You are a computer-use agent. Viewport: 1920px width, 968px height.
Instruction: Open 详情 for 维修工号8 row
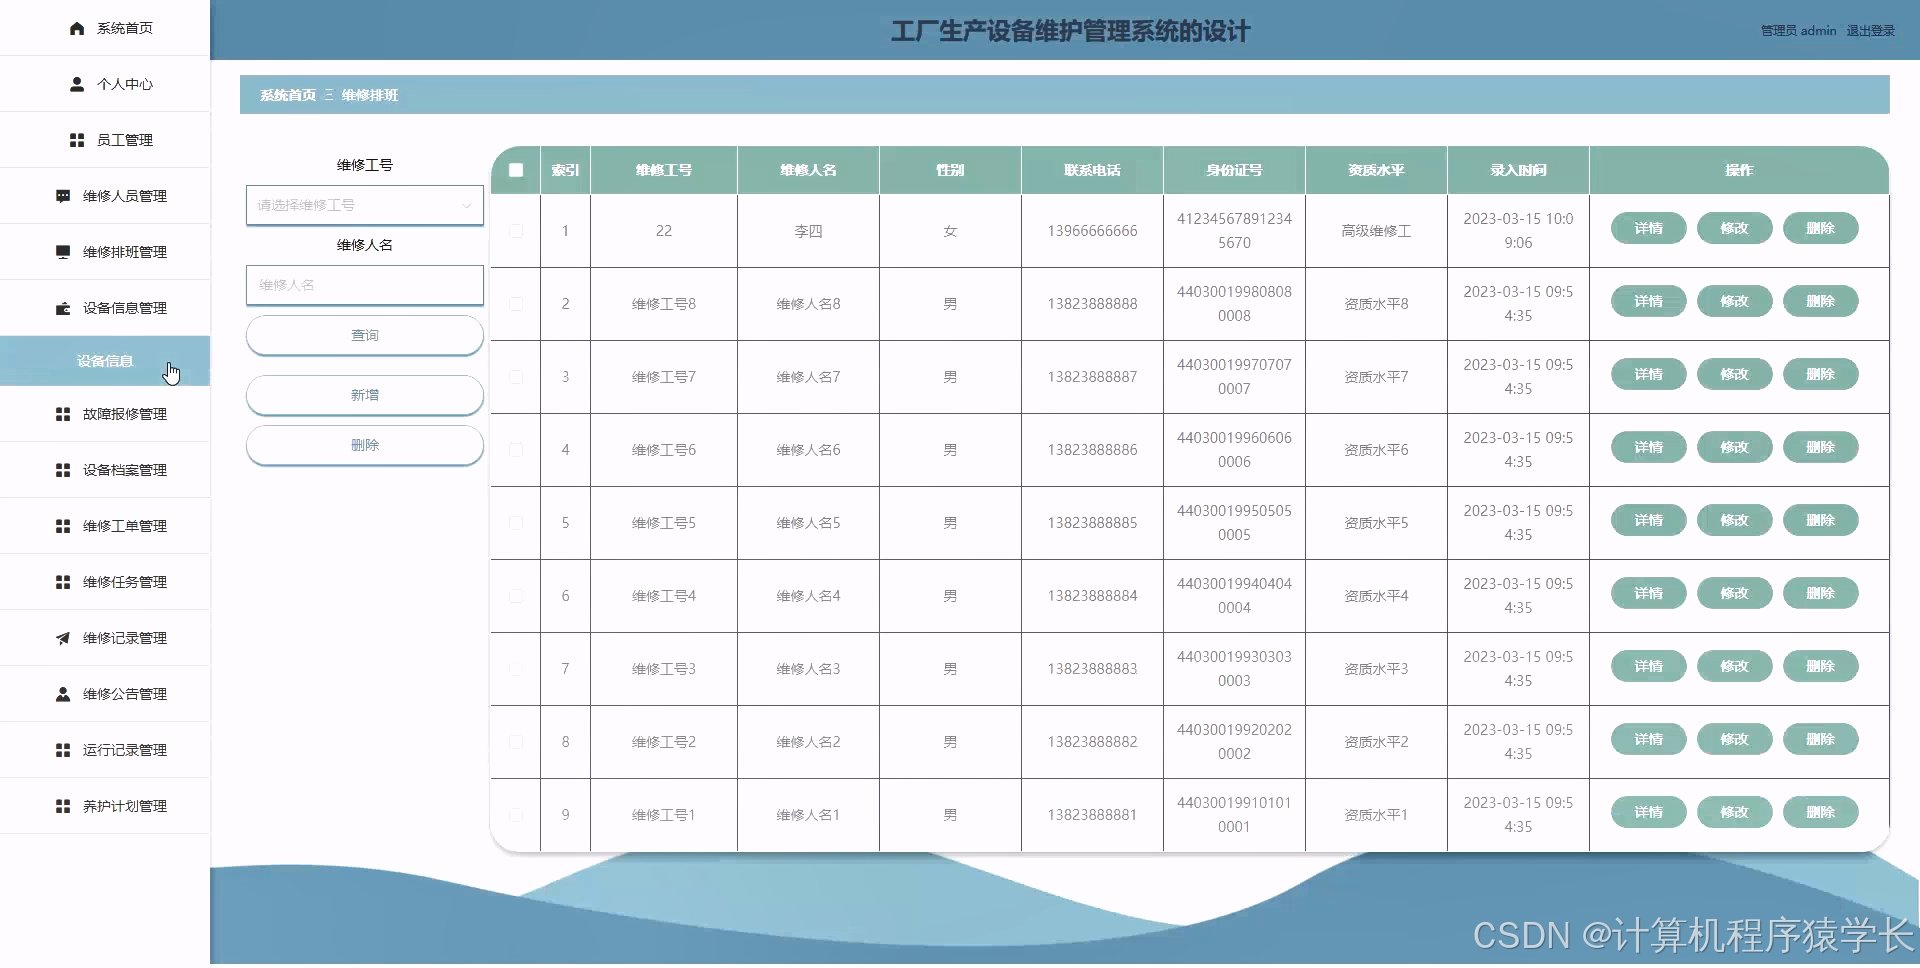pyautogui.click(x=1649, y=301)
